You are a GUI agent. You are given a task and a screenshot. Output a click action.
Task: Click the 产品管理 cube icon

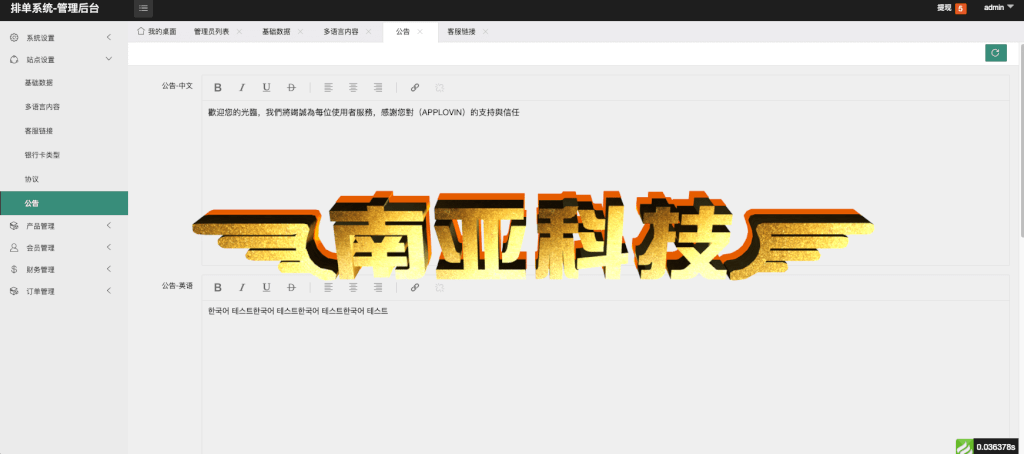pos(14,226)
